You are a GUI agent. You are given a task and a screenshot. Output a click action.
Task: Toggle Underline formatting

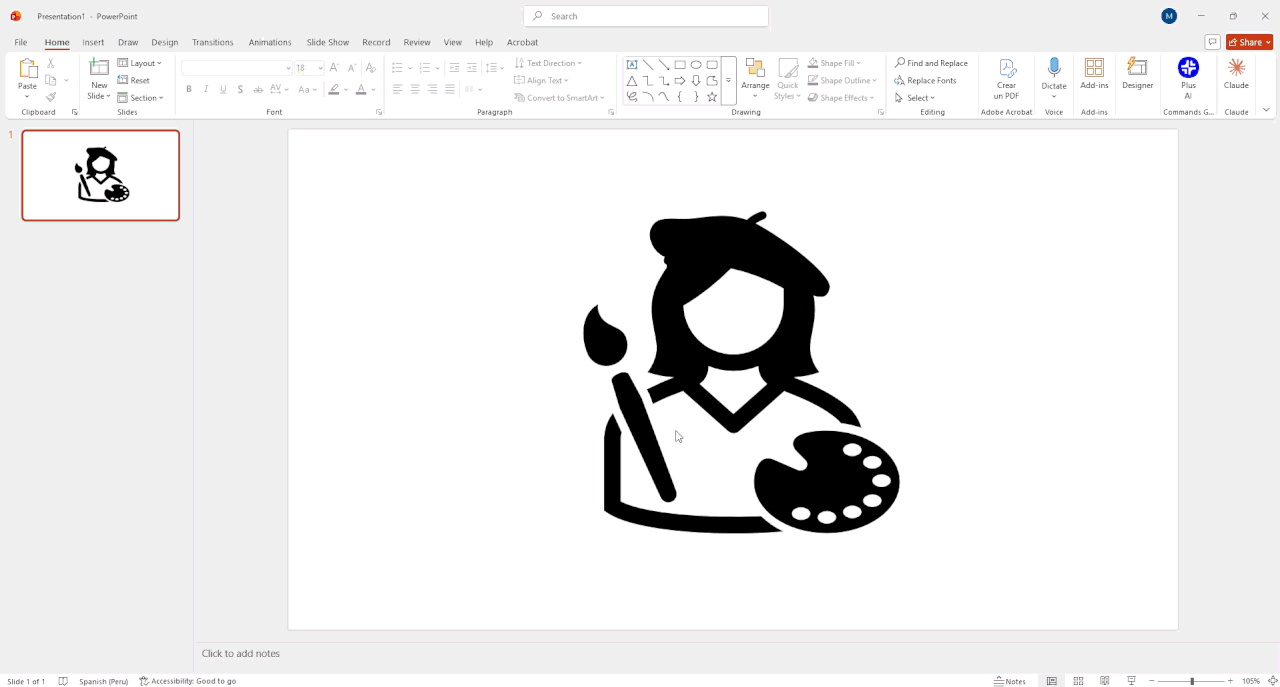pyautogui.click(x=223, y=89)
